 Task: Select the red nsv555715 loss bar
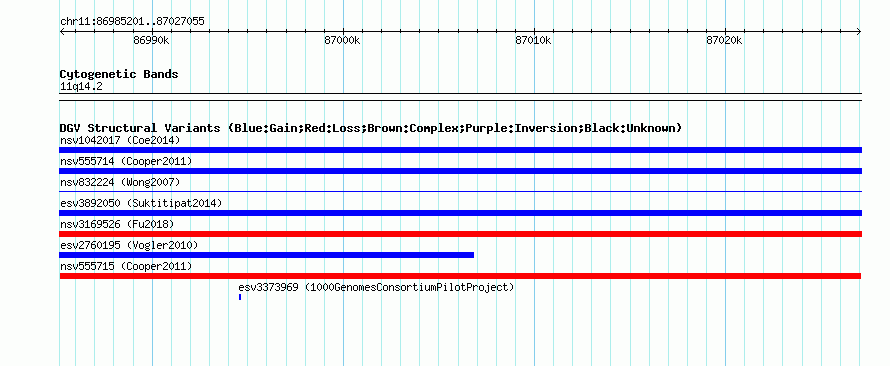(x=460, y=276)
